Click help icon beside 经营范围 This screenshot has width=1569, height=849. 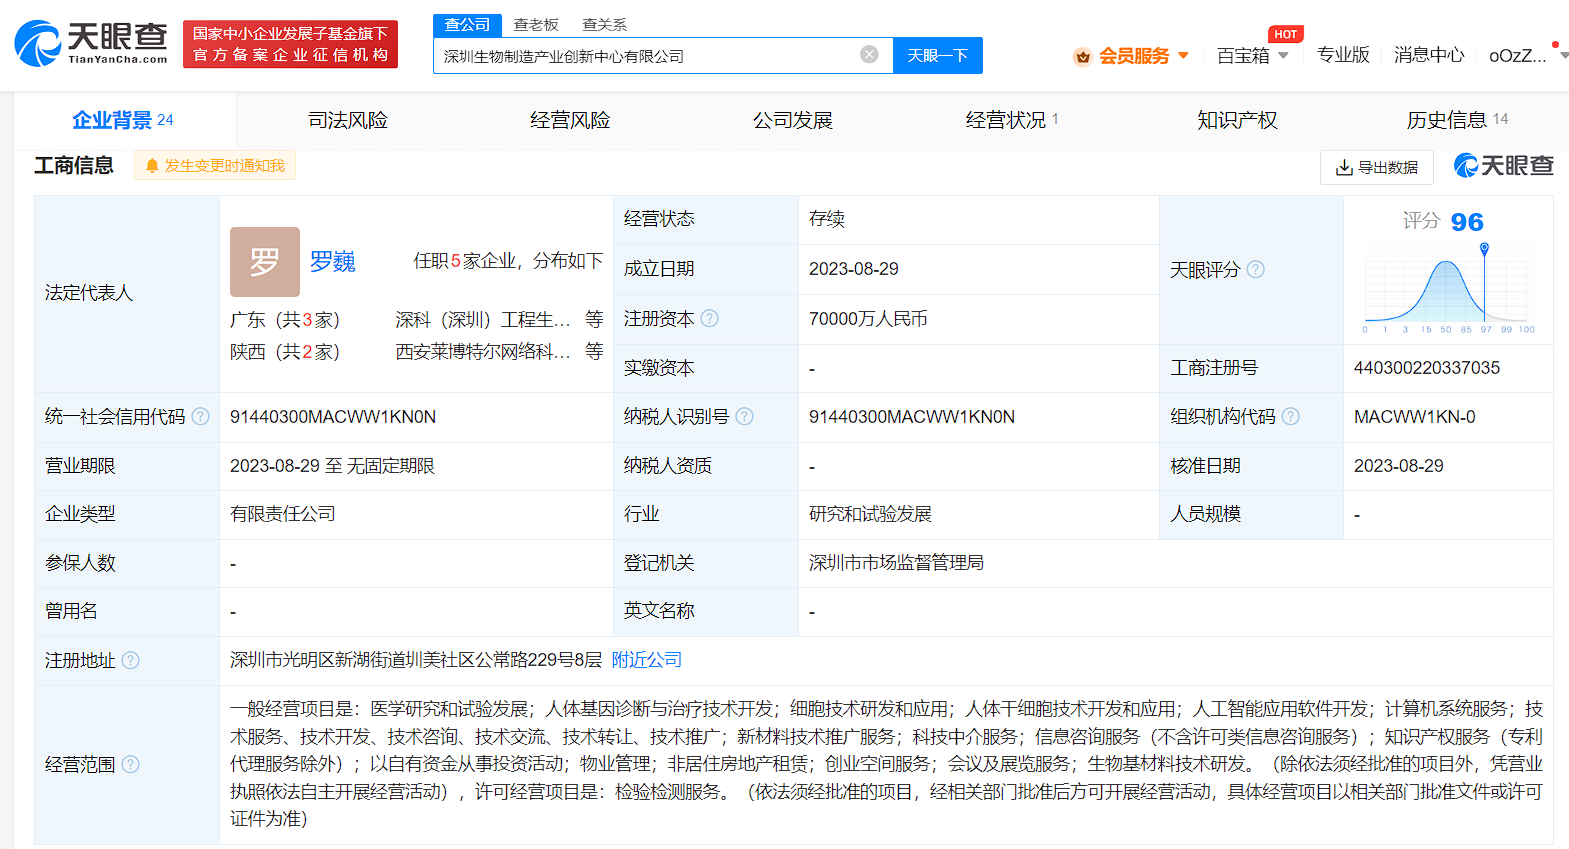pos(130,764)
